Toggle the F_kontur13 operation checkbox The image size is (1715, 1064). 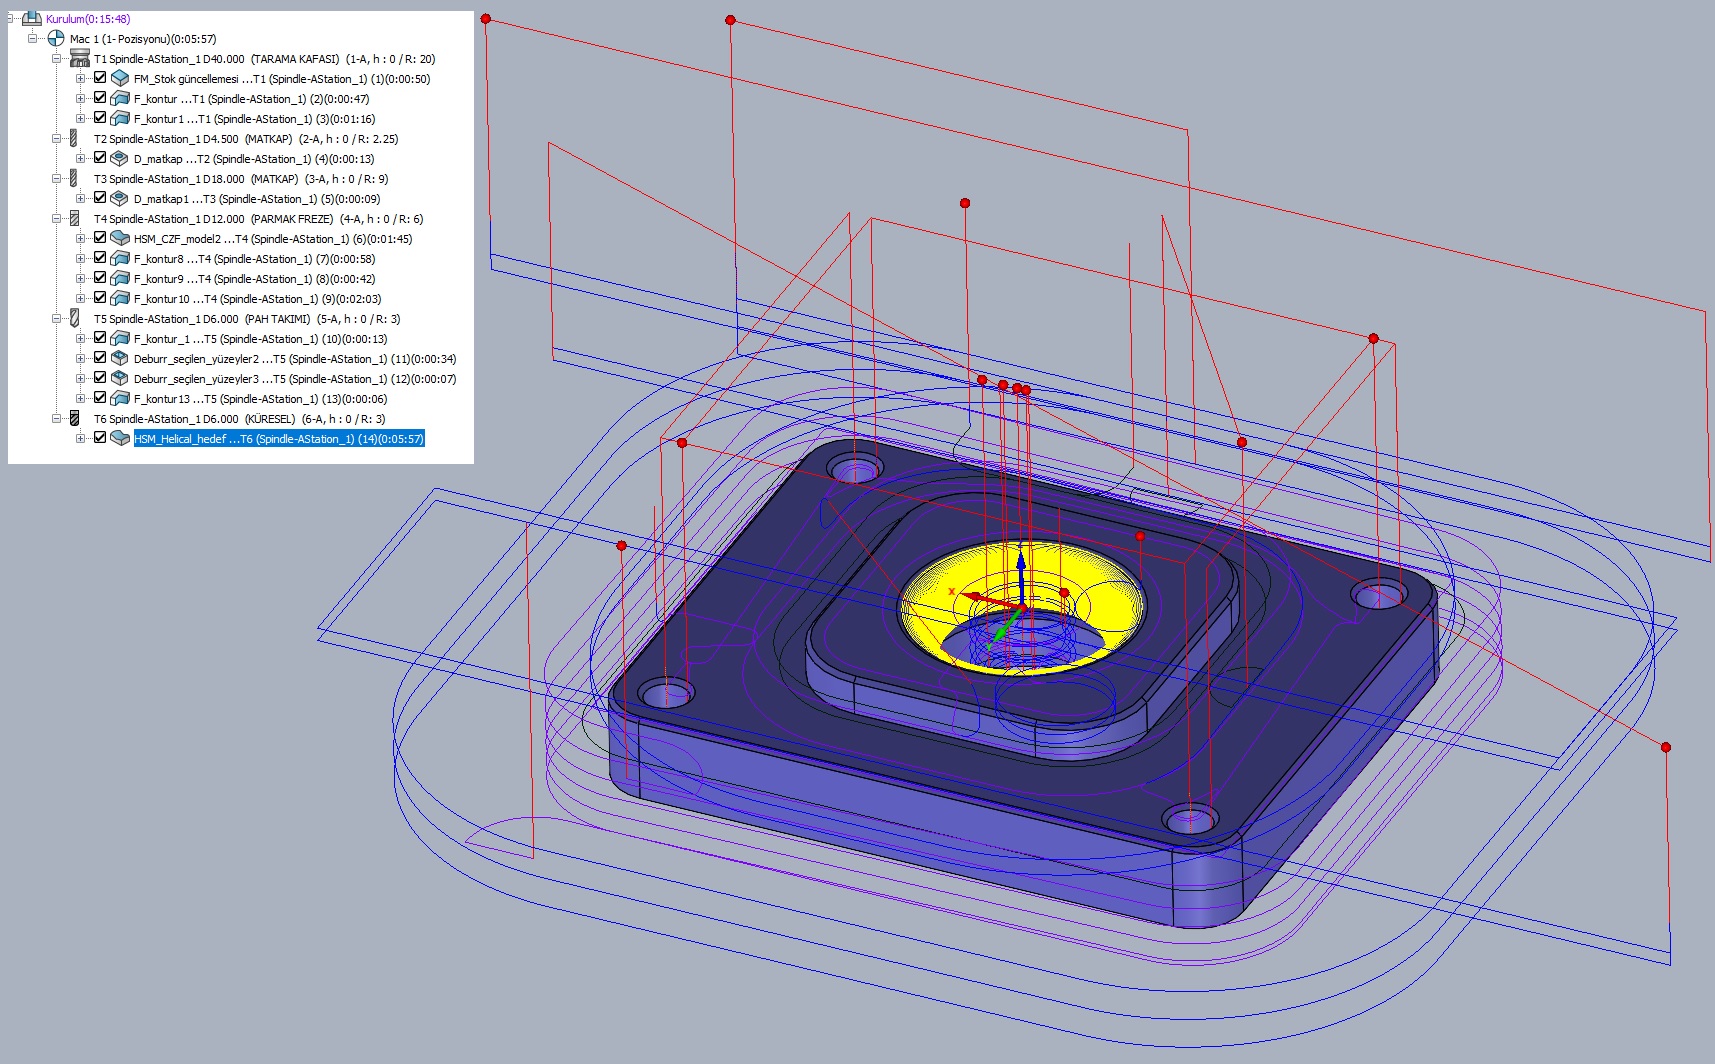click(100, 398)
